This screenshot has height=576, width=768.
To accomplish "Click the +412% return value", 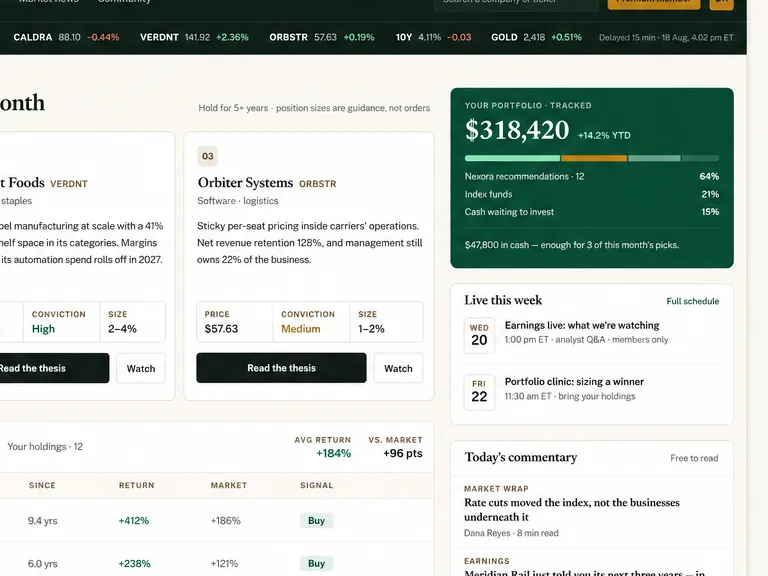I will (x=134, y=521).
